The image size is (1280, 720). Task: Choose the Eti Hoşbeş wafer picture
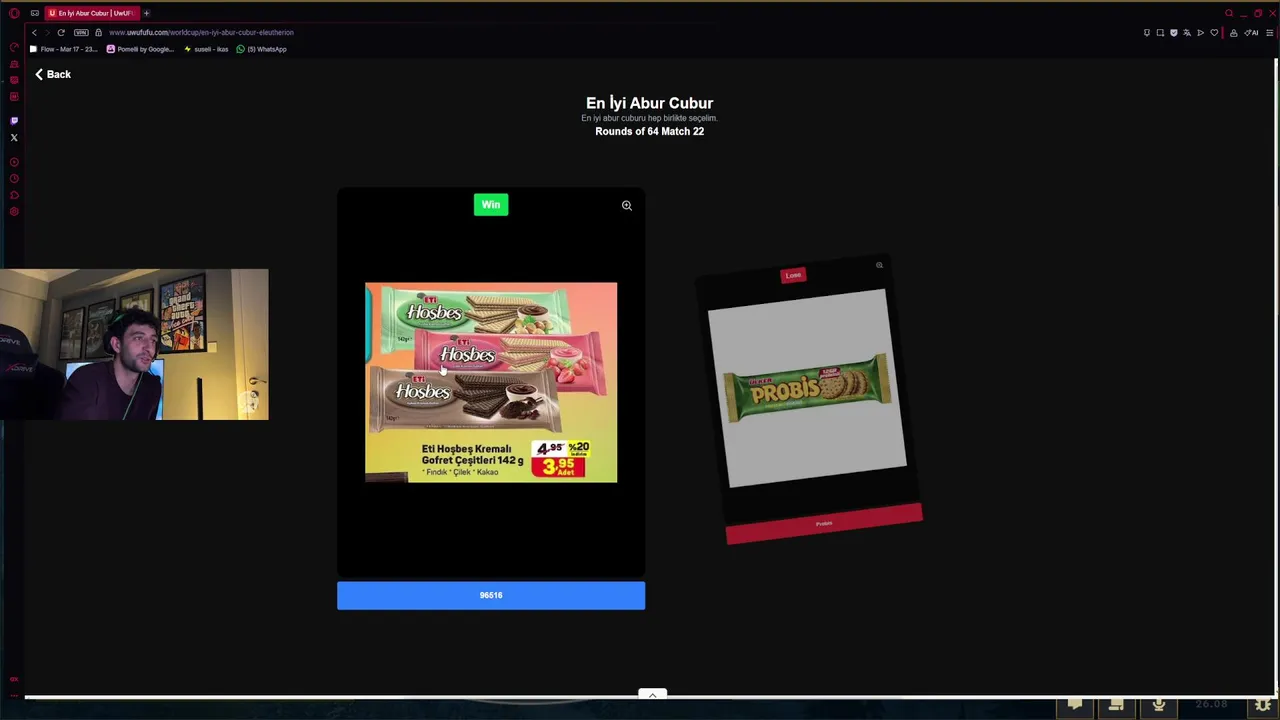click(491, 382)
